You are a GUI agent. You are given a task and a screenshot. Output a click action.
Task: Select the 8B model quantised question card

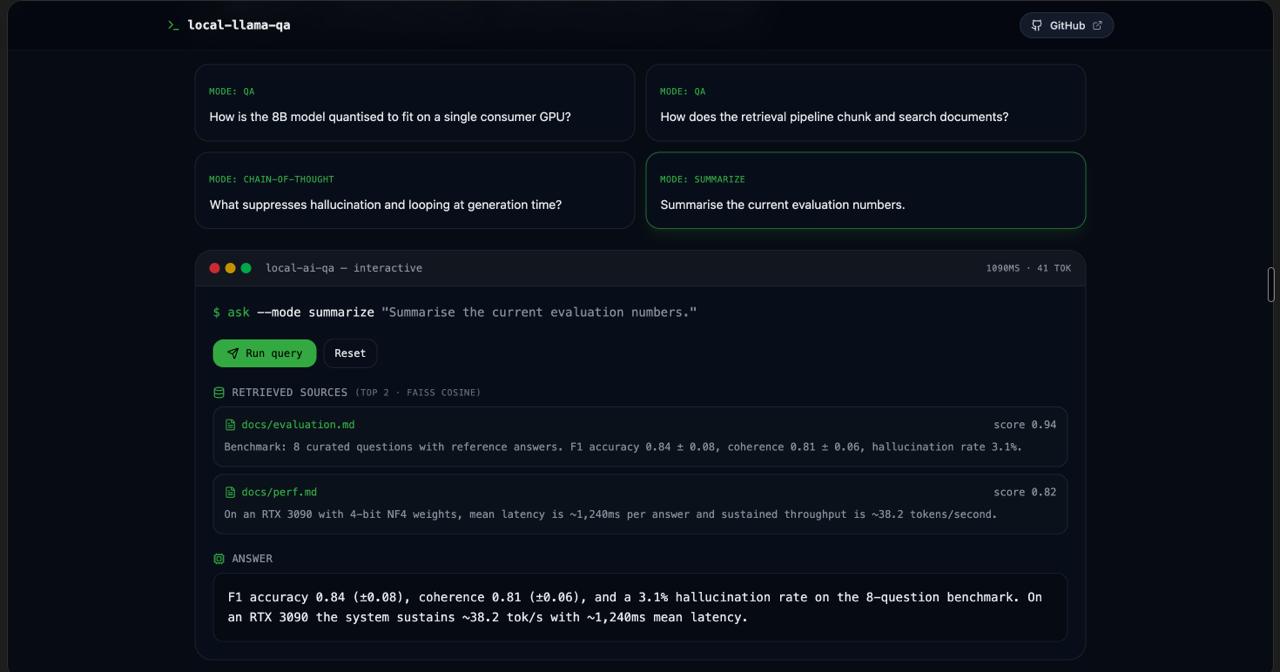click(x=415, y=102)
